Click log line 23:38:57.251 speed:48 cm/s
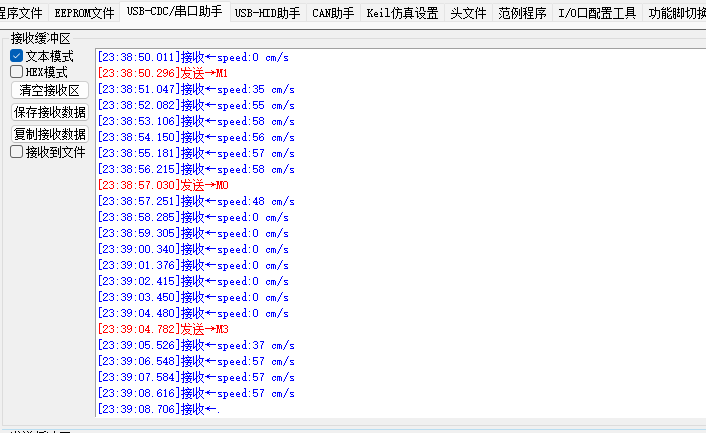The width and height of the screenshot is (706, 433). [196, 201]
